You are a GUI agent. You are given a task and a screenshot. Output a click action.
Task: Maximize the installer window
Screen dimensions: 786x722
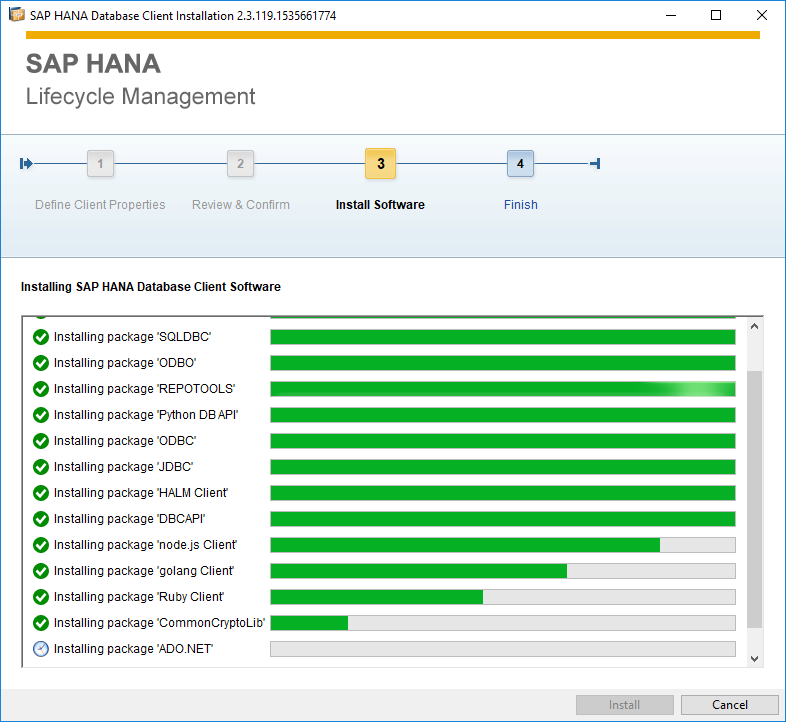tap(716, 16)
